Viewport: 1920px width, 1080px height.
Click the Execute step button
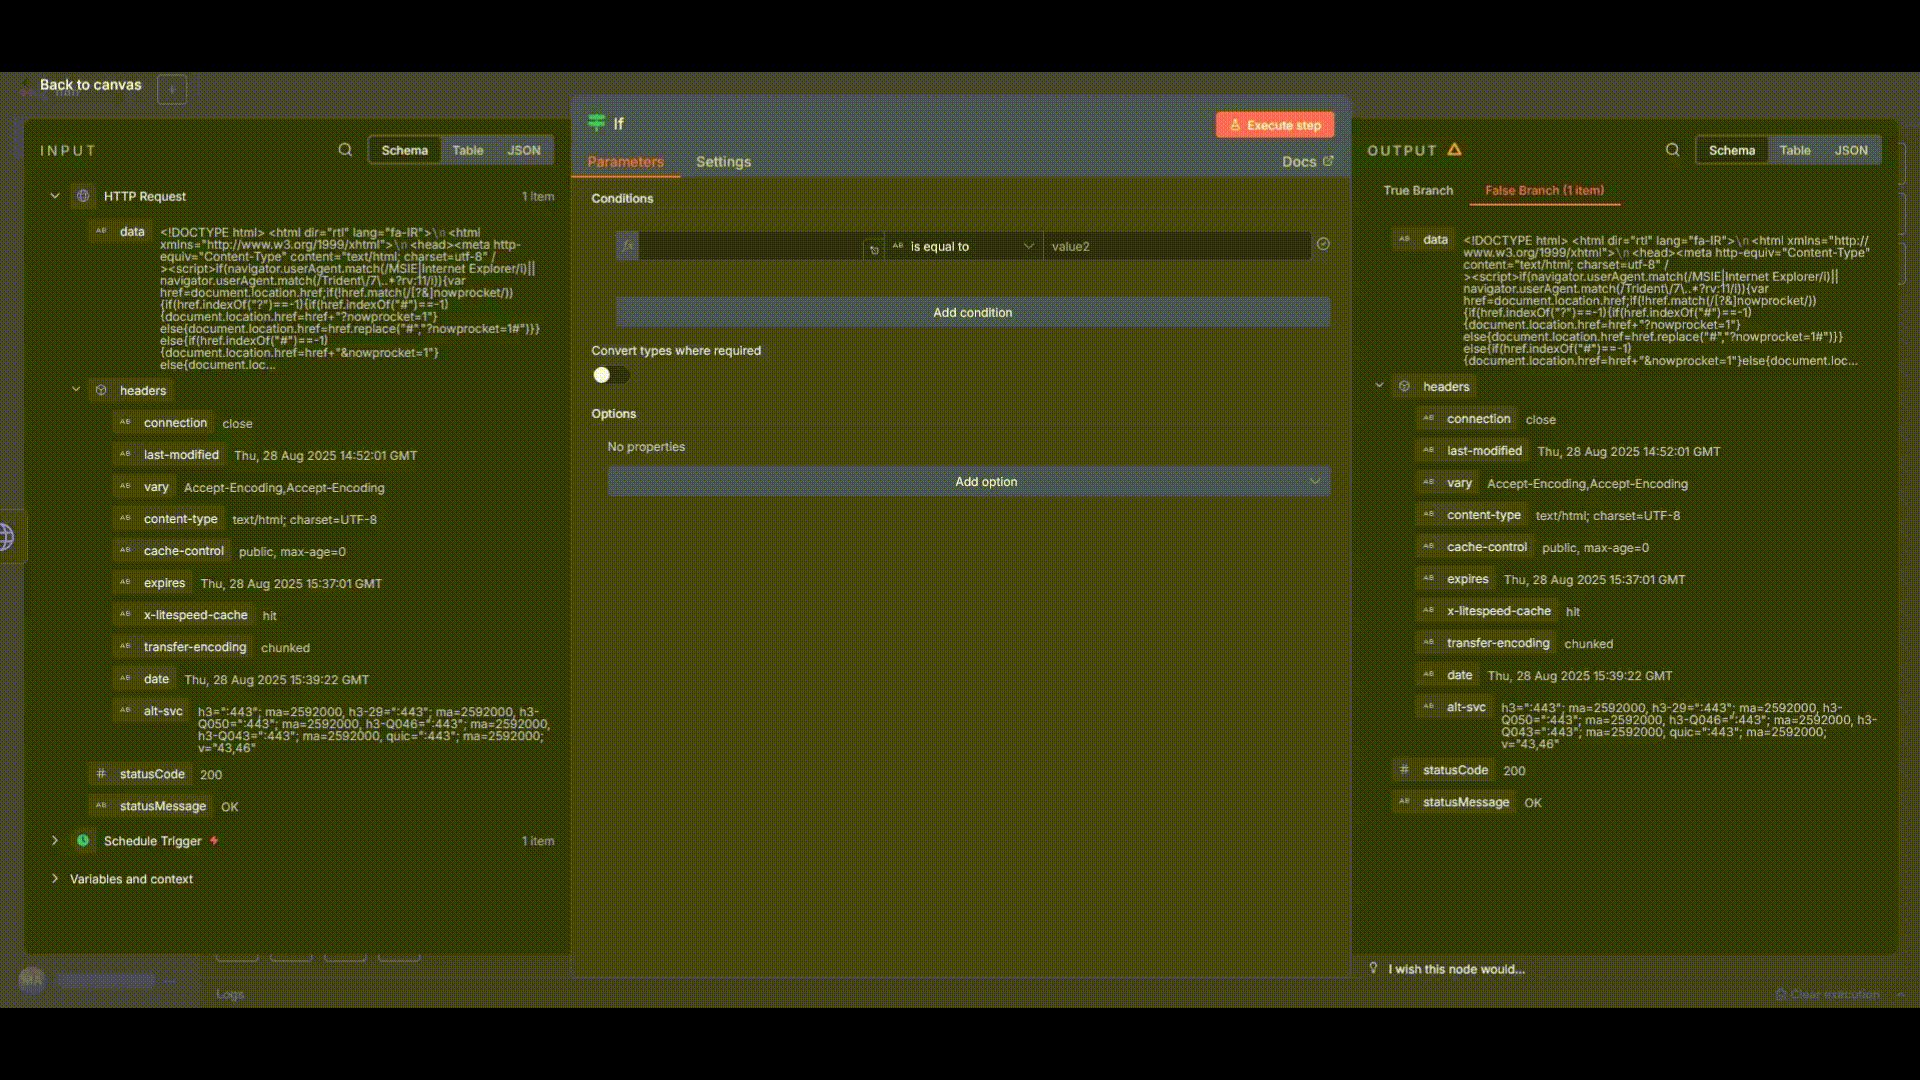[1274, 125]
